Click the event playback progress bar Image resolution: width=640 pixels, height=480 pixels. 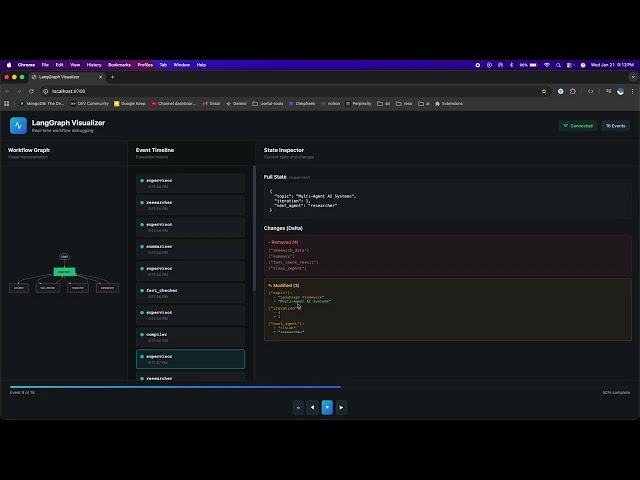click(x=320, y=387)
